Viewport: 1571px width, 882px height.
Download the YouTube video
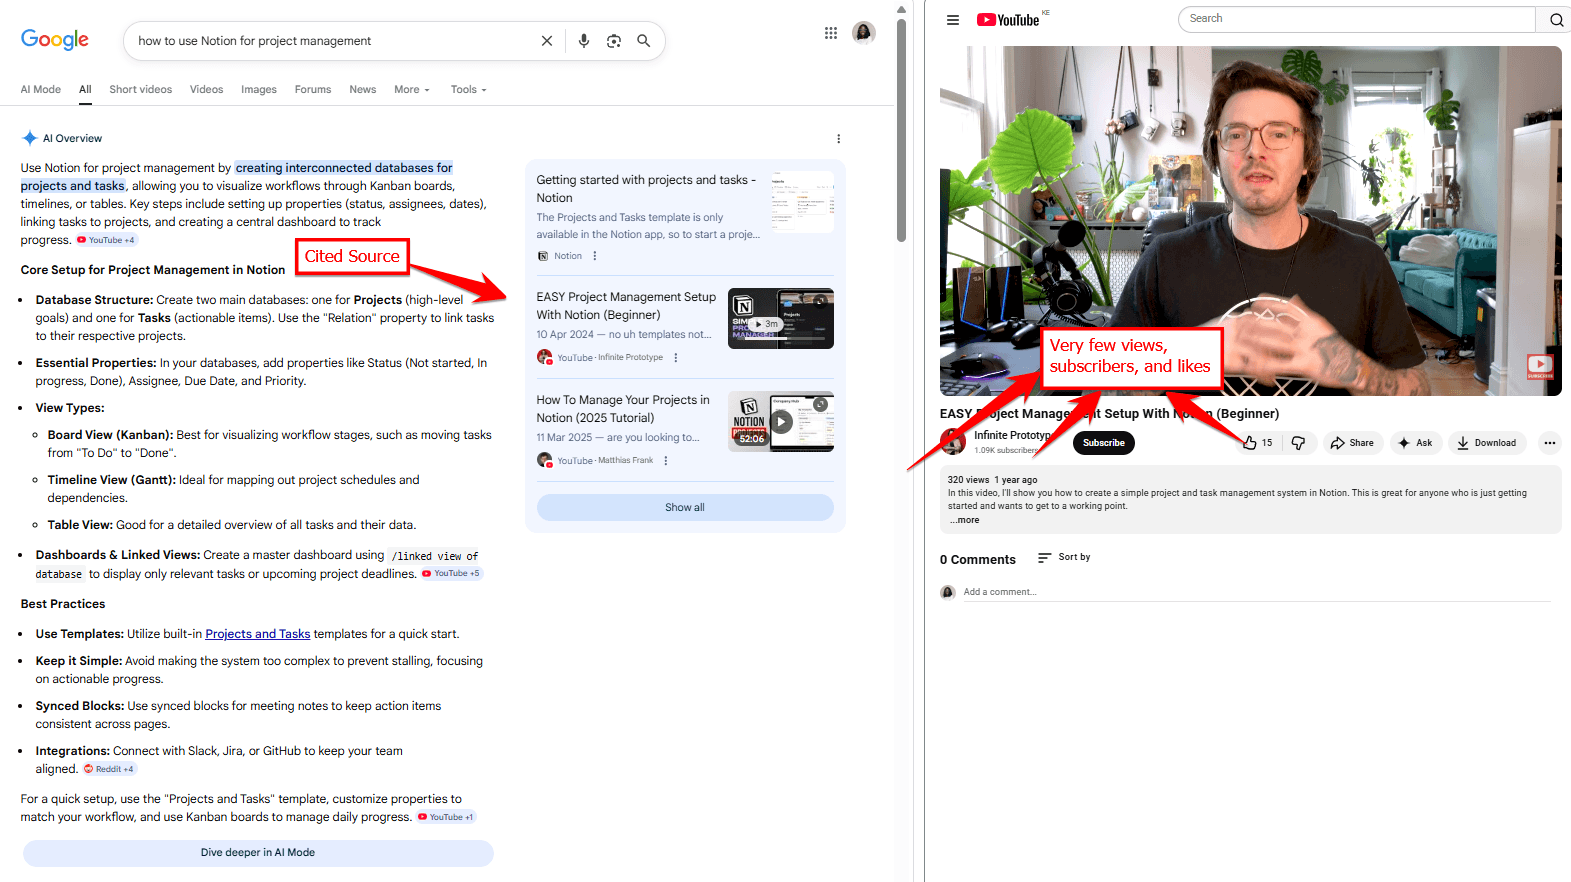(x=1487, y=443)
